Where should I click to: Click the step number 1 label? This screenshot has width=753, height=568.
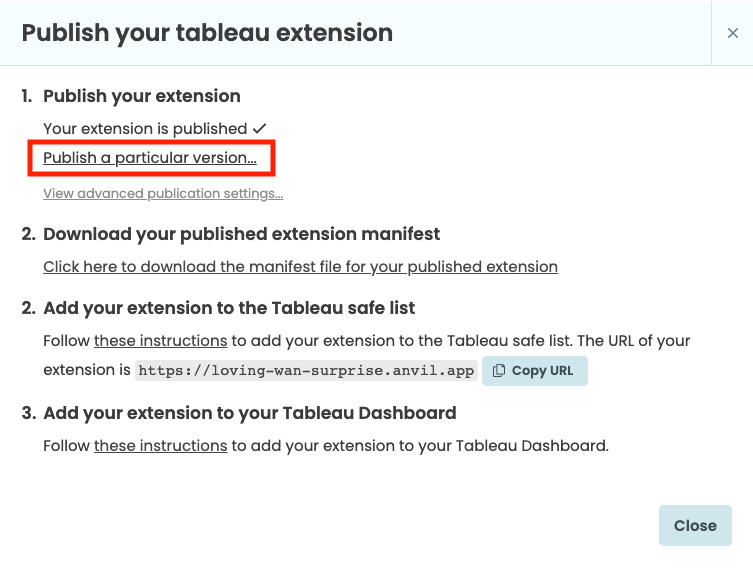27,96
